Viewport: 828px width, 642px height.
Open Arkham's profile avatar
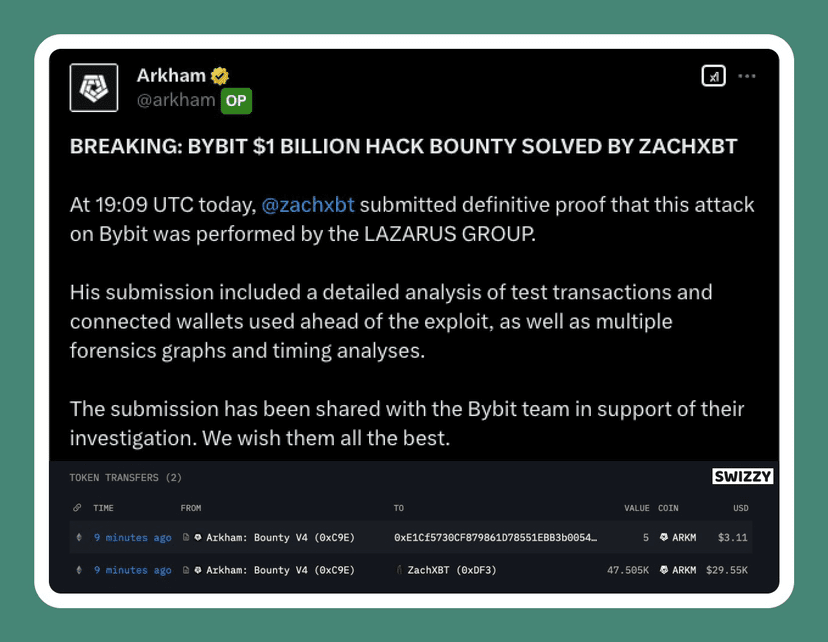(94, 88)
